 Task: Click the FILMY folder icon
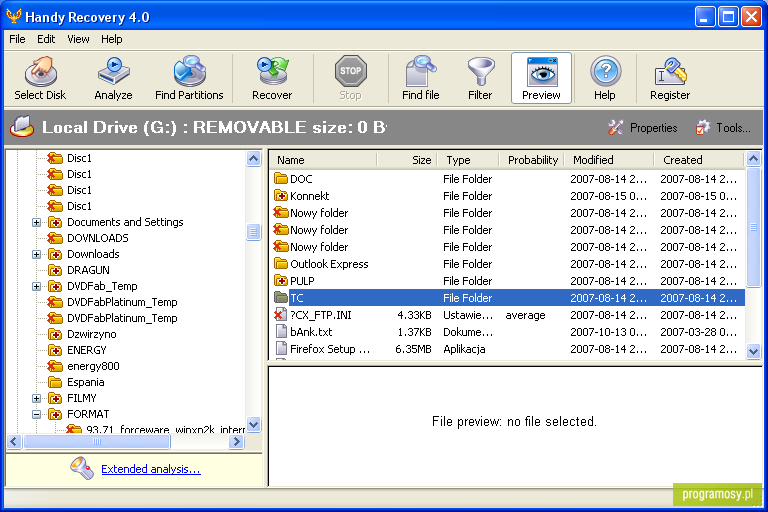click(55, 398)
